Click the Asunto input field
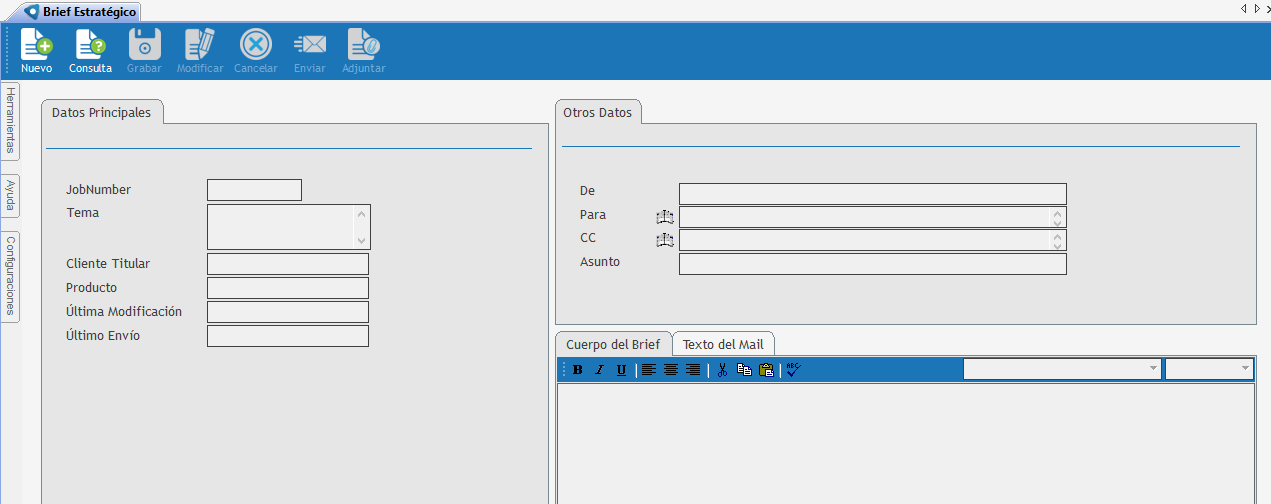Viewport: 1271px width, 504px height. coord(872,264)
